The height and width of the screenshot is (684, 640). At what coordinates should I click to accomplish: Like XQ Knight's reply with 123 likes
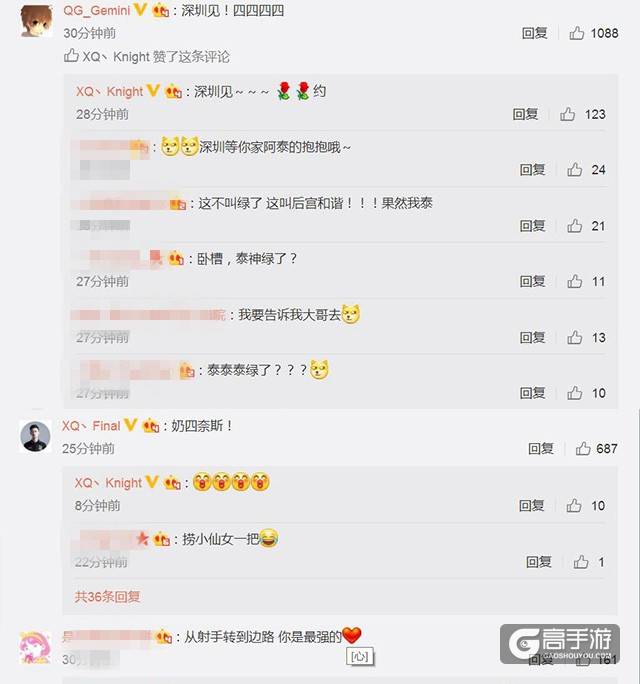click(567, 114)
